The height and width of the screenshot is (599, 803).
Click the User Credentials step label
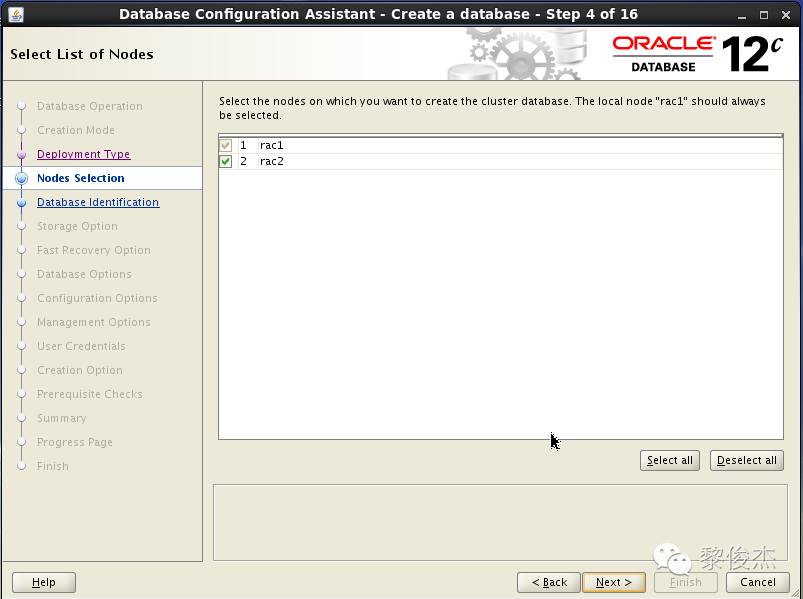tap(81, 346)
